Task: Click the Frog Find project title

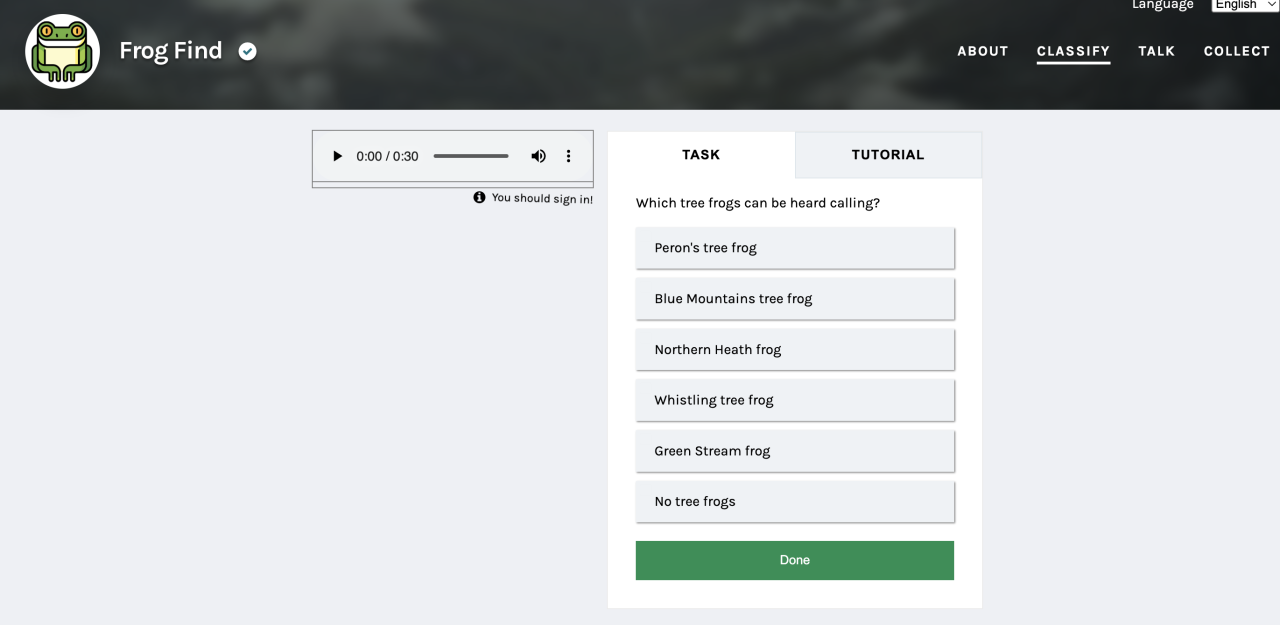Action: click(171, 51)
